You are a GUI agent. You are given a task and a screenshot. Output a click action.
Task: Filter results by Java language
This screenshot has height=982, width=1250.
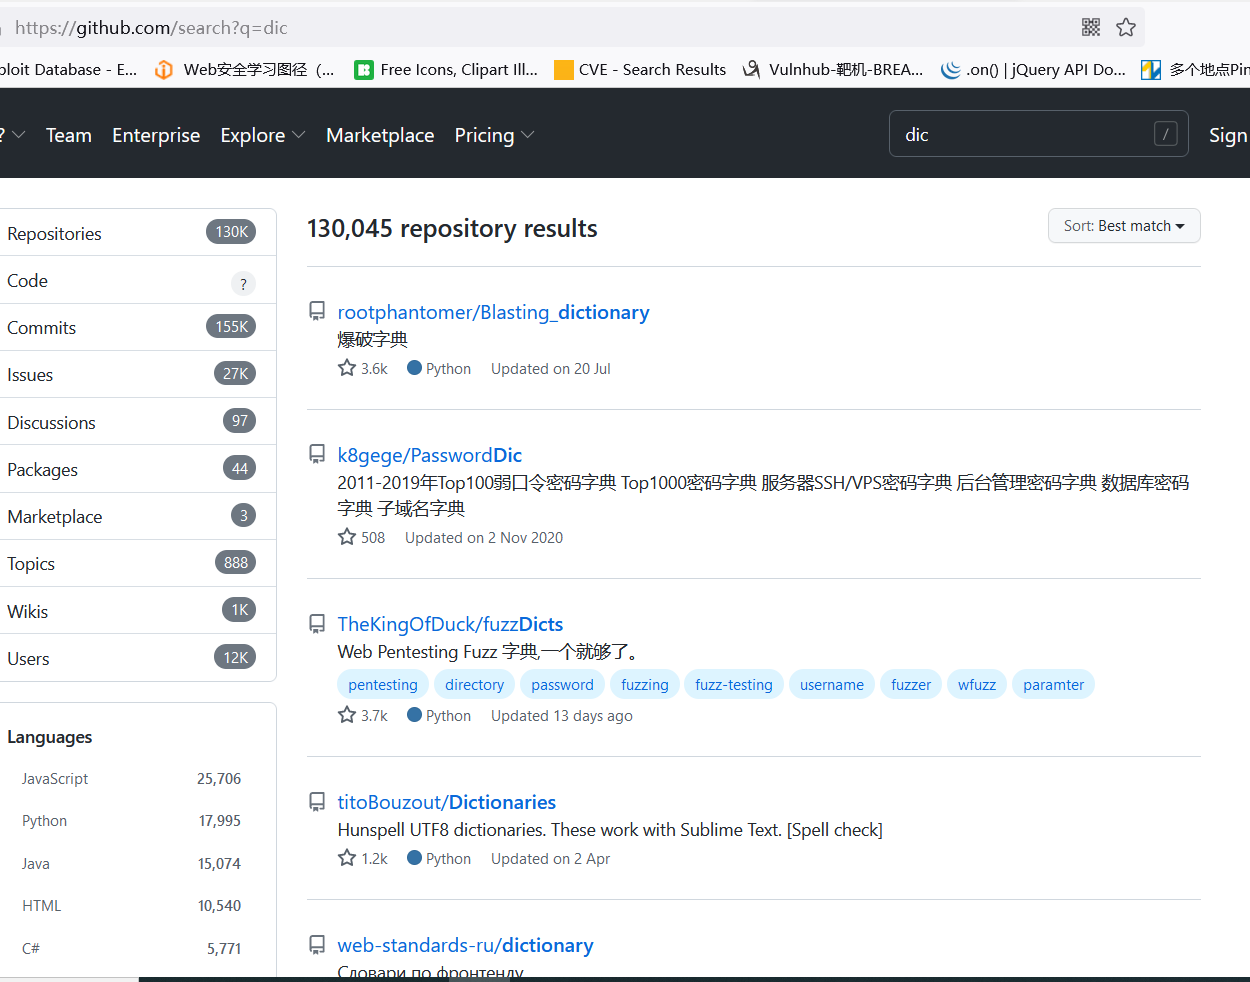pyautogui.click(x=131, y=863)
